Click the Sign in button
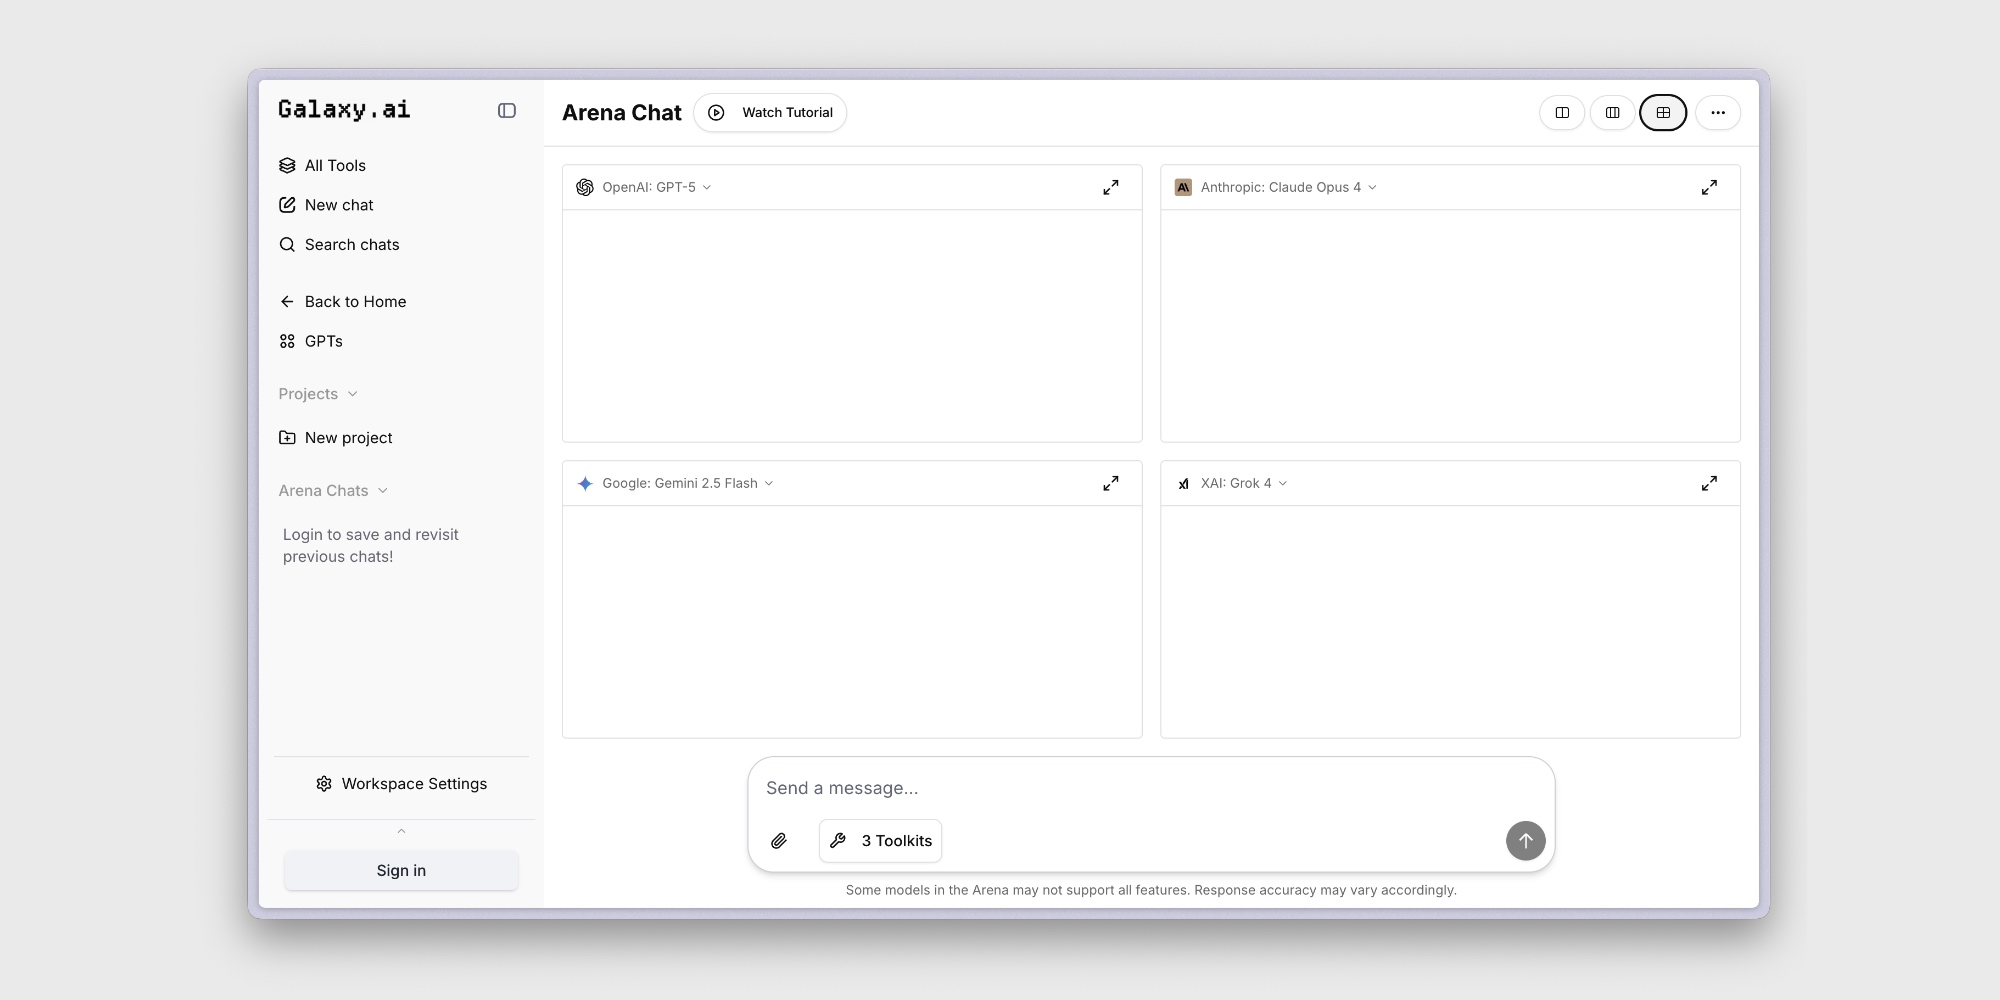This screenshot has height=1000, width=2000. point(401,871)
